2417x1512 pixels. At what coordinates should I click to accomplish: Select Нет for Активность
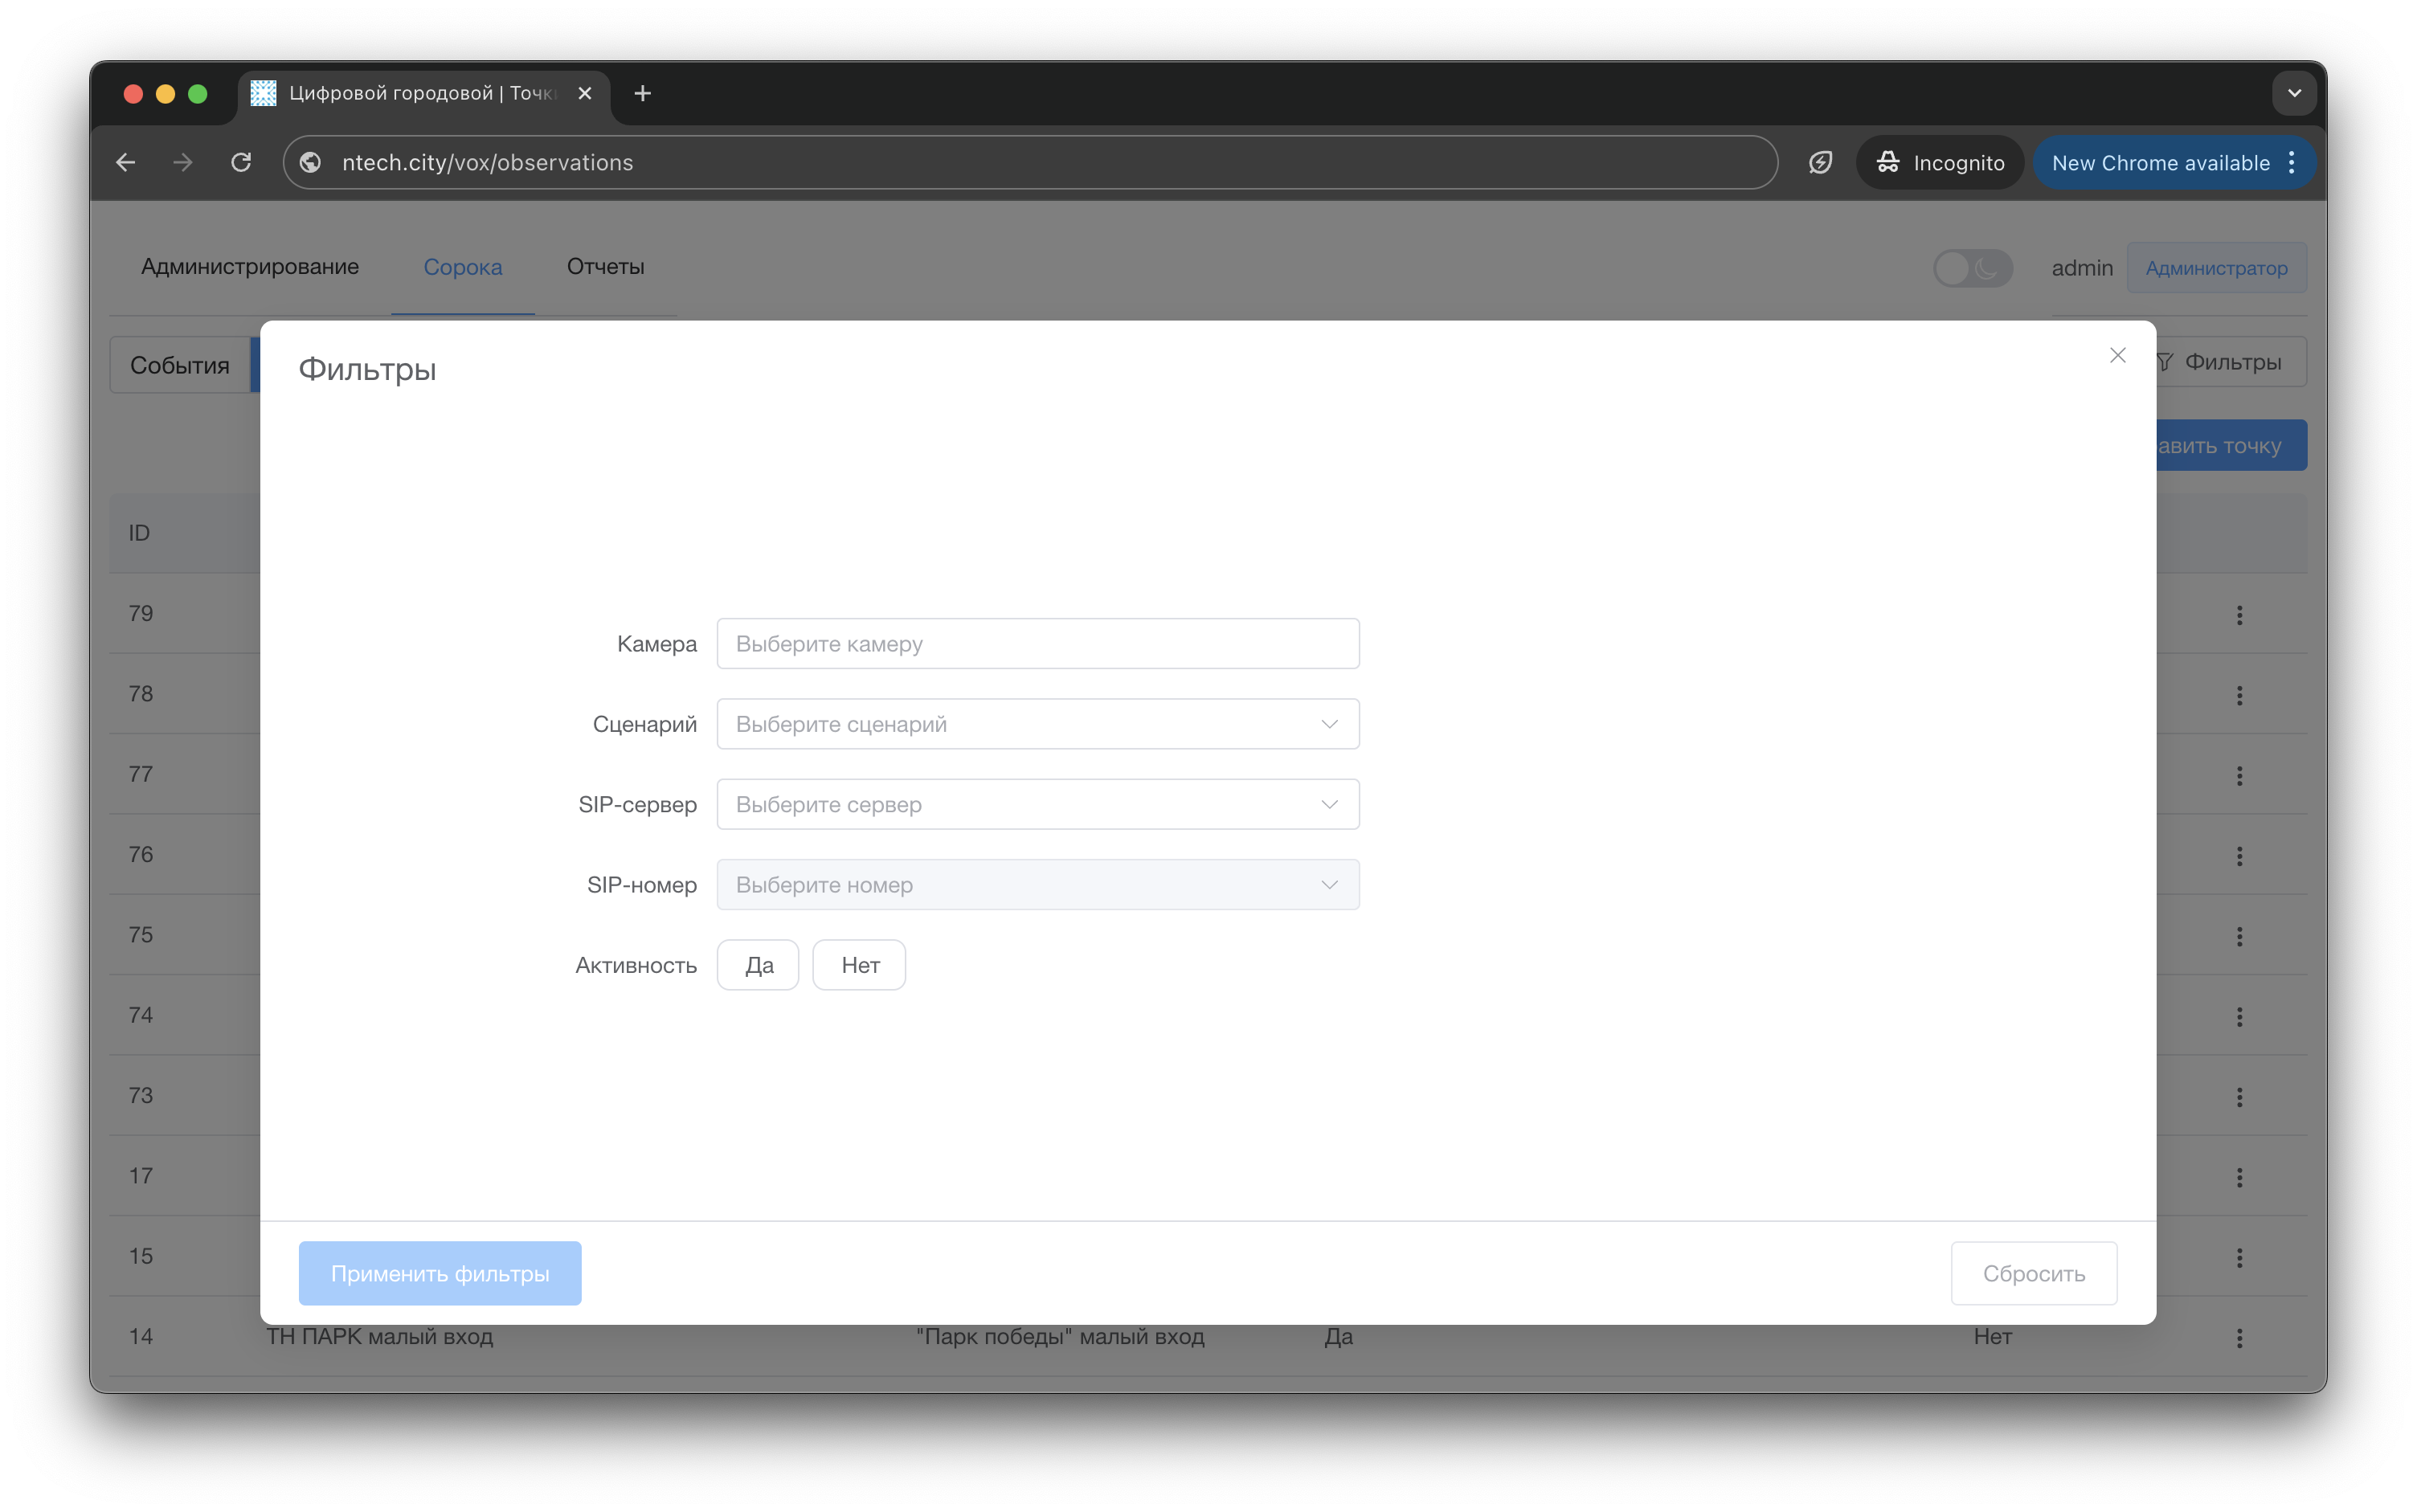pyautogui.click(x=859, y=965)
